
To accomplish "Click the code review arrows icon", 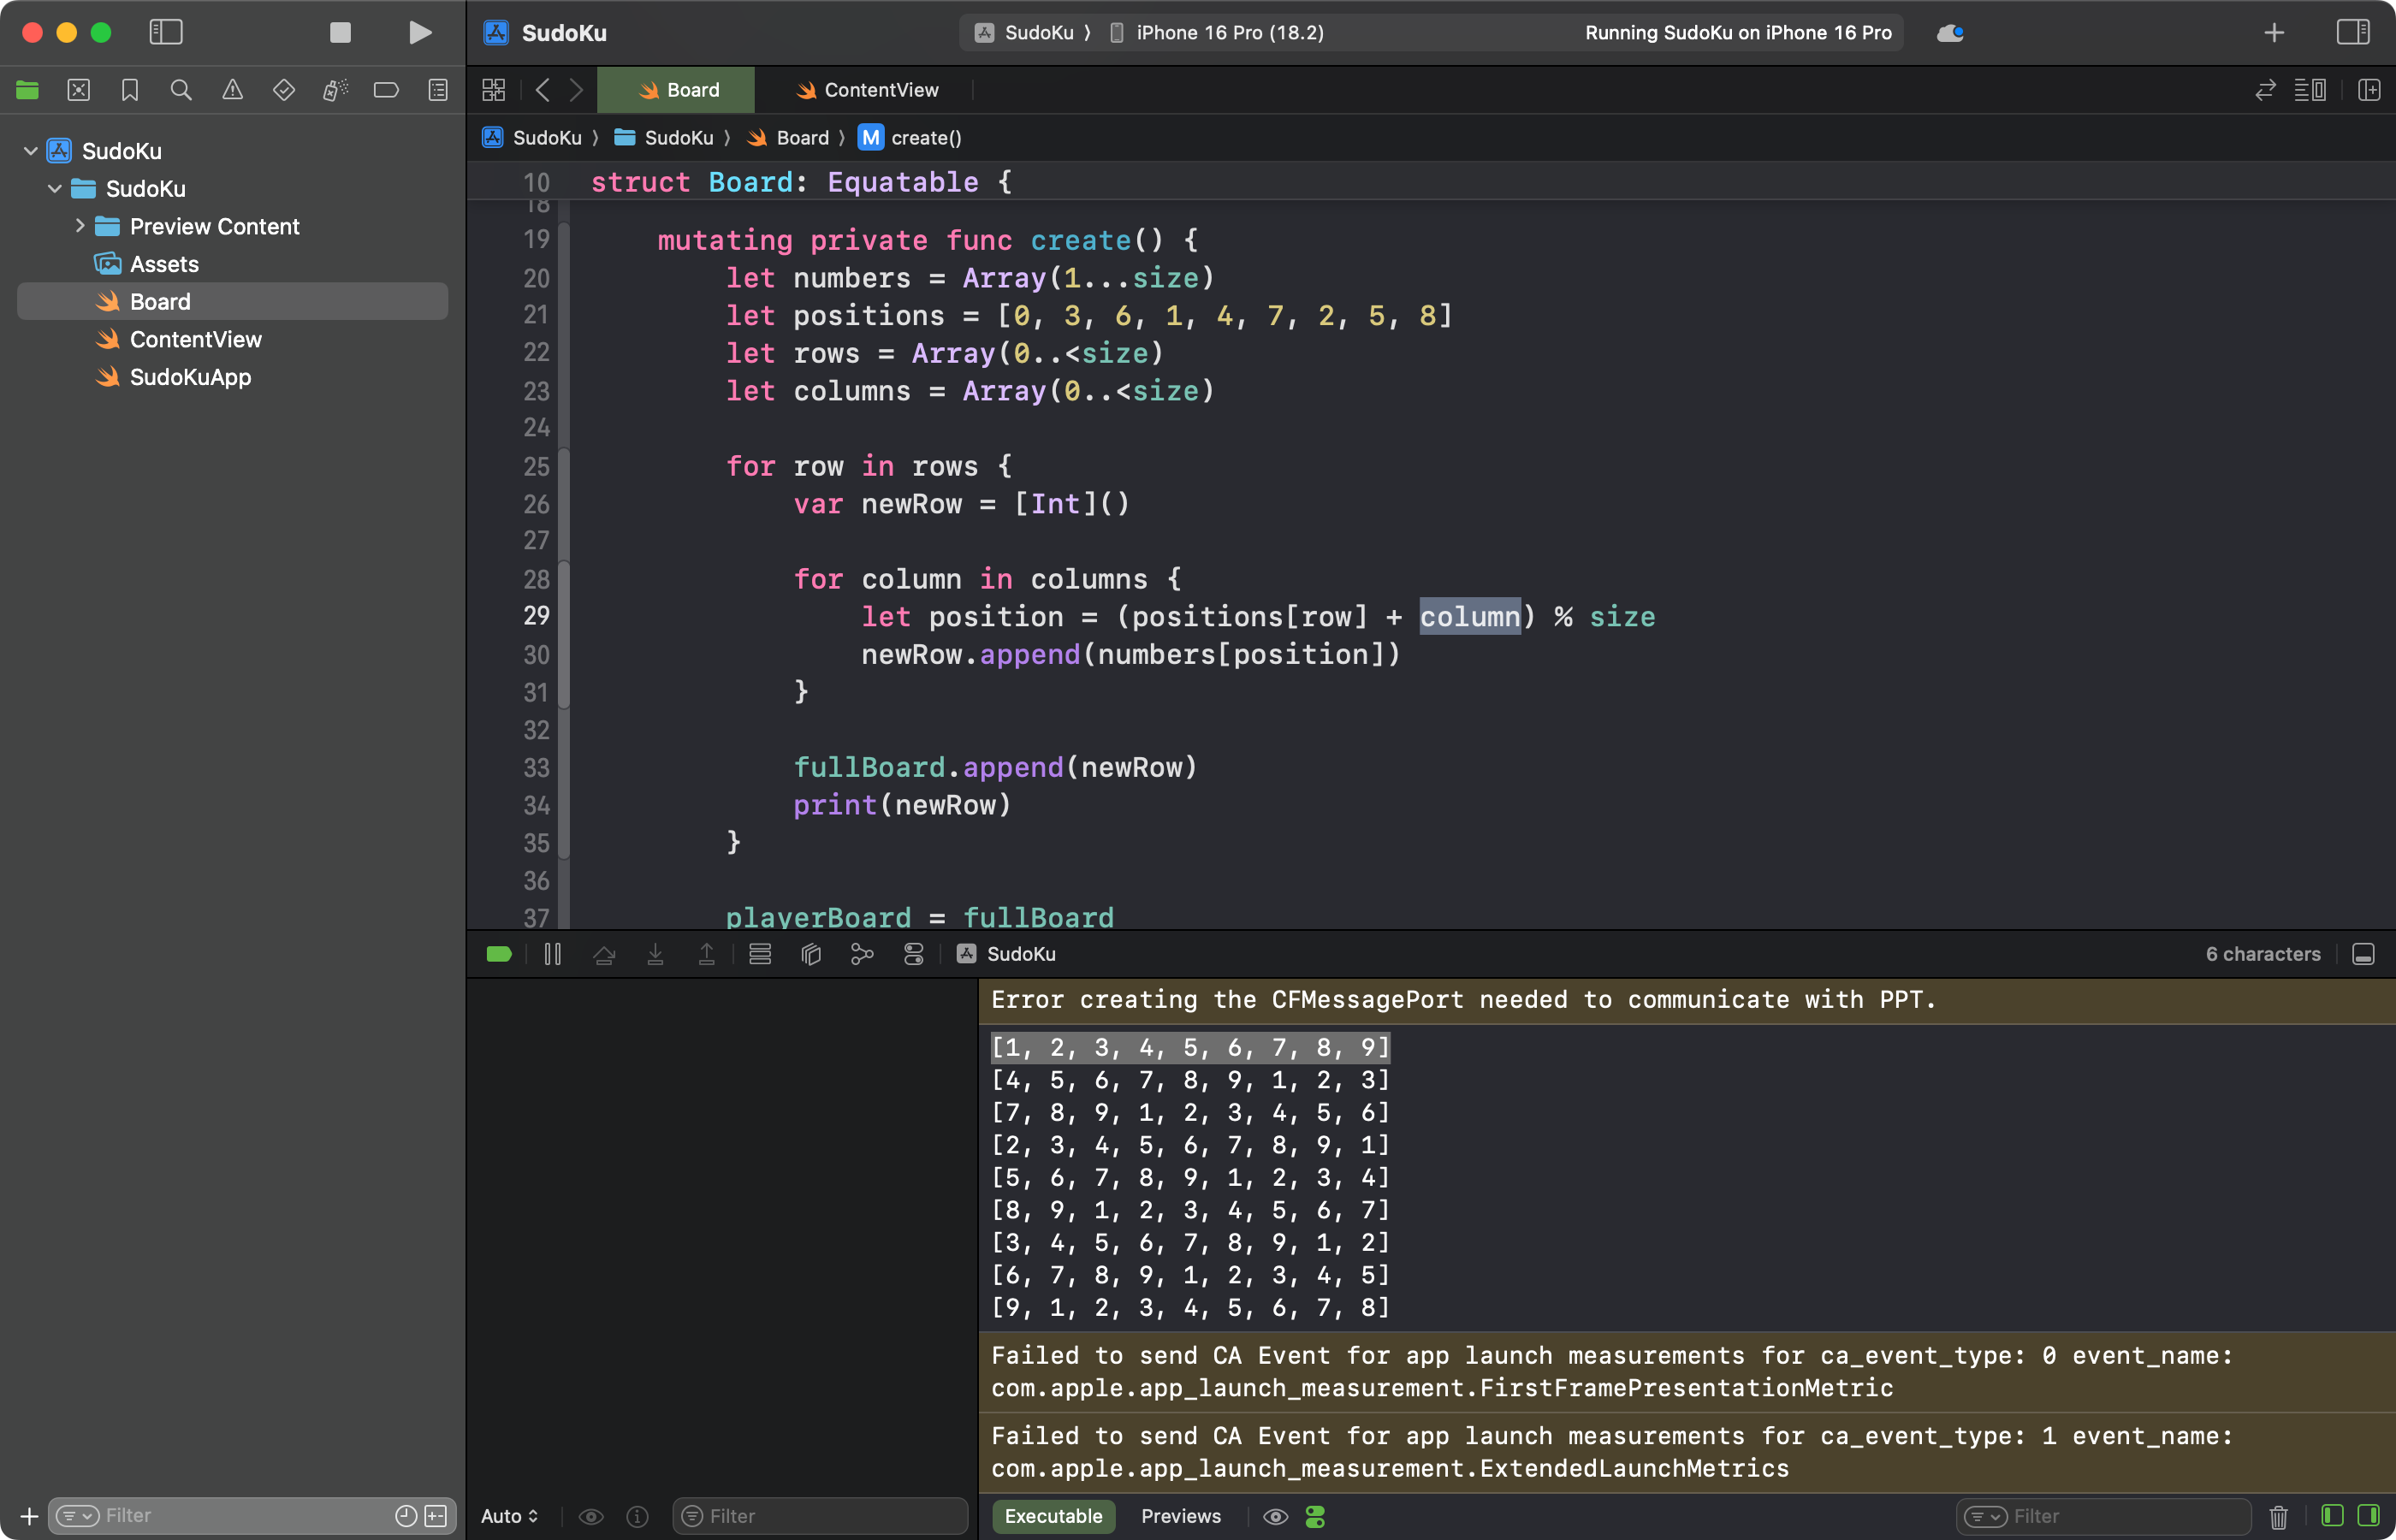I will tap(2265, 90).
